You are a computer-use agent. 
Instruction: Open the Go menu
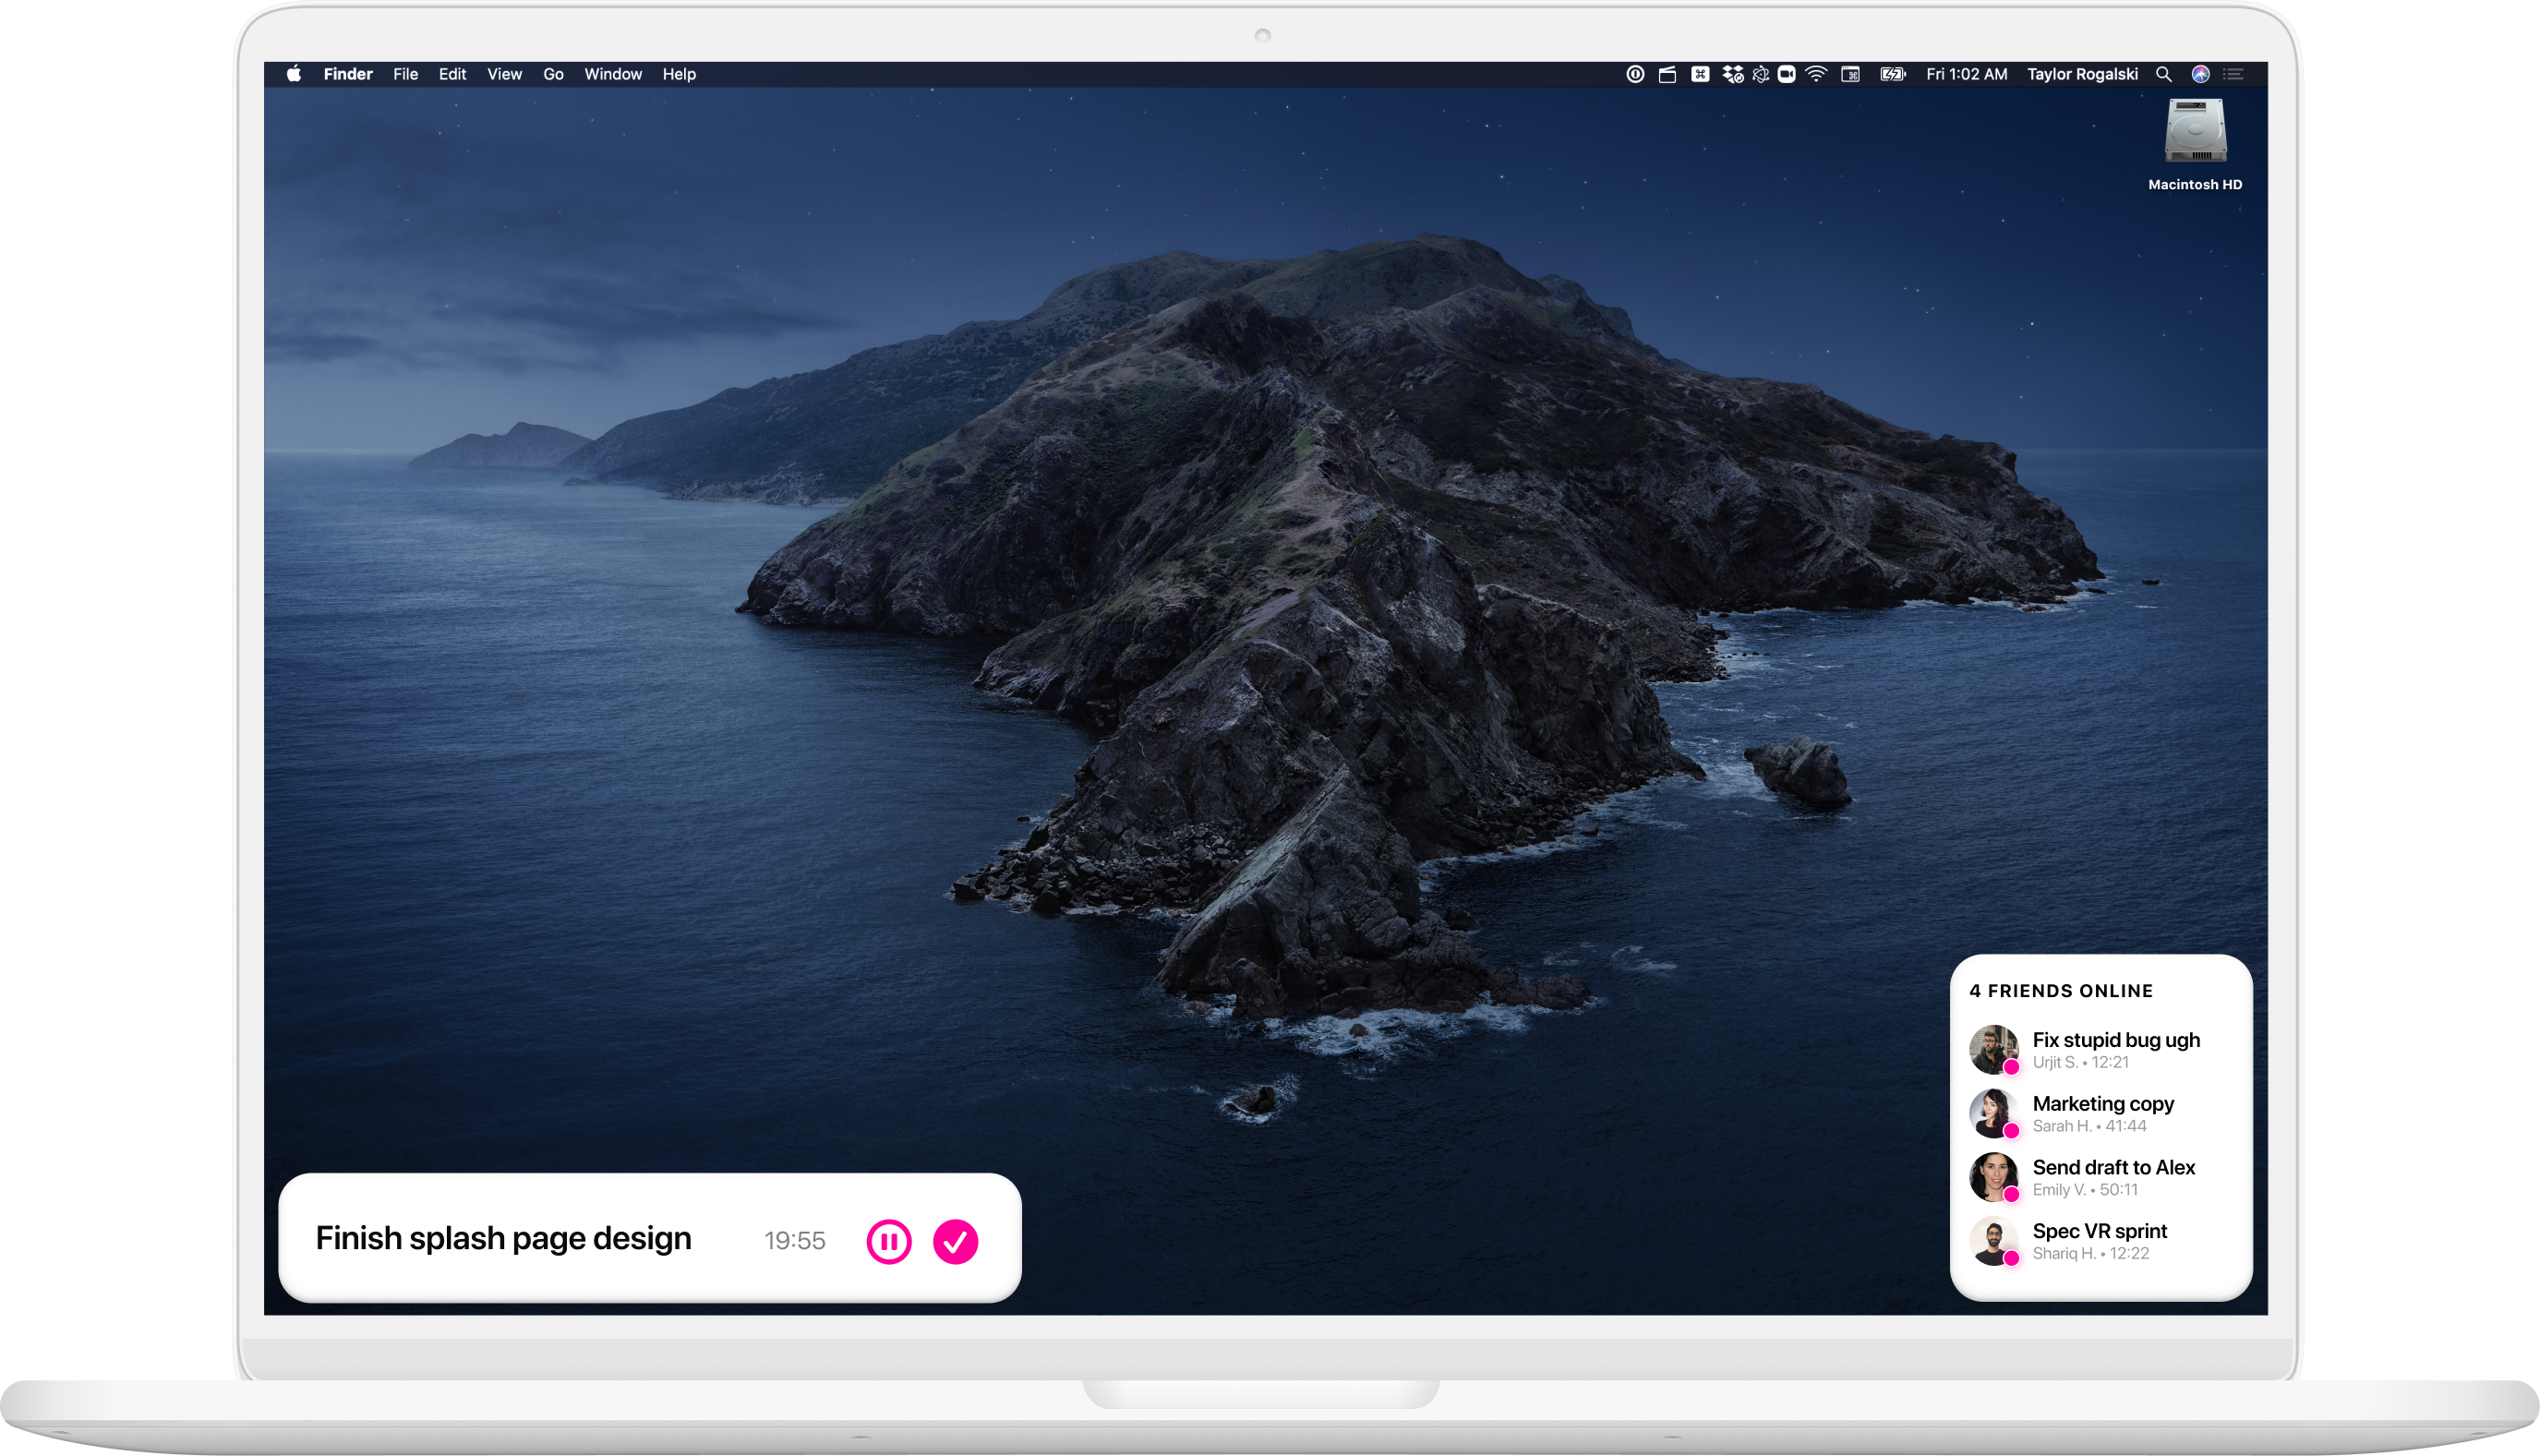pyautogui.click(x=553, y=74)
